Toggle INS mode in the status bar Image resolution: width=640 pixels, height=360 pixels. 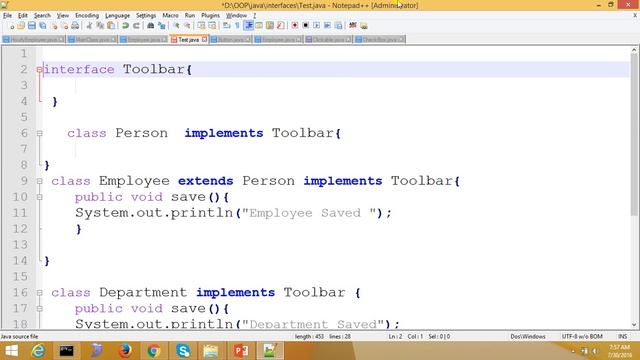click(x=622, y=336)
